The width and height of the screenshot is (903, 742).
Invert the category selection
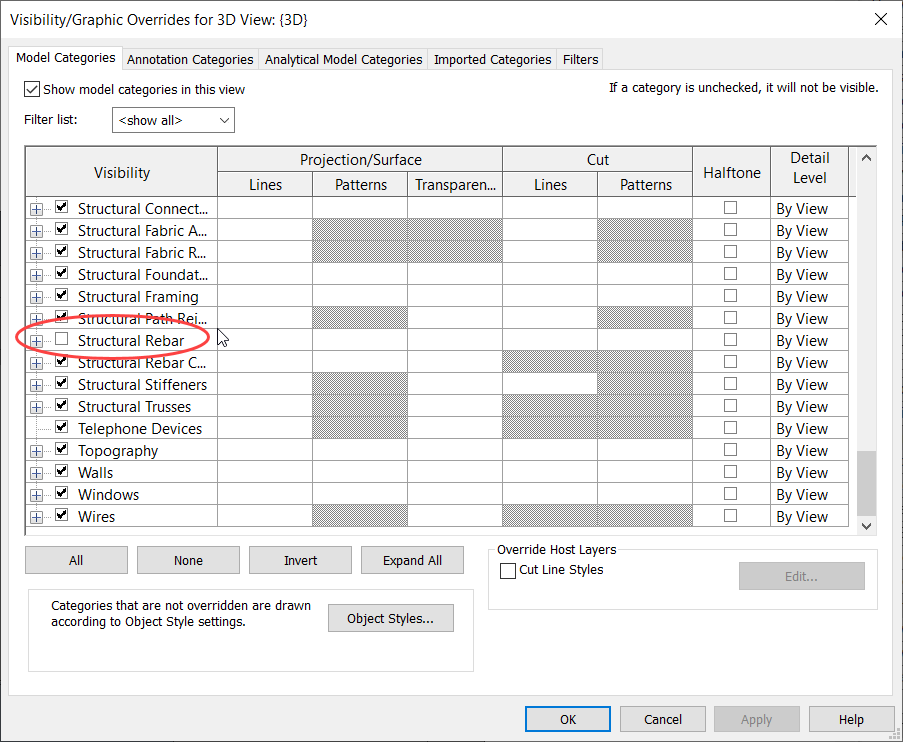300,560
